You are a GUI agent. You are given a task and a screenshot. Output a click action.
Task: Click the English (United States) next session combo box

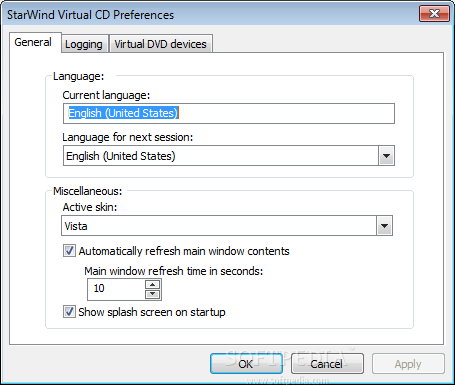[229, 156]
